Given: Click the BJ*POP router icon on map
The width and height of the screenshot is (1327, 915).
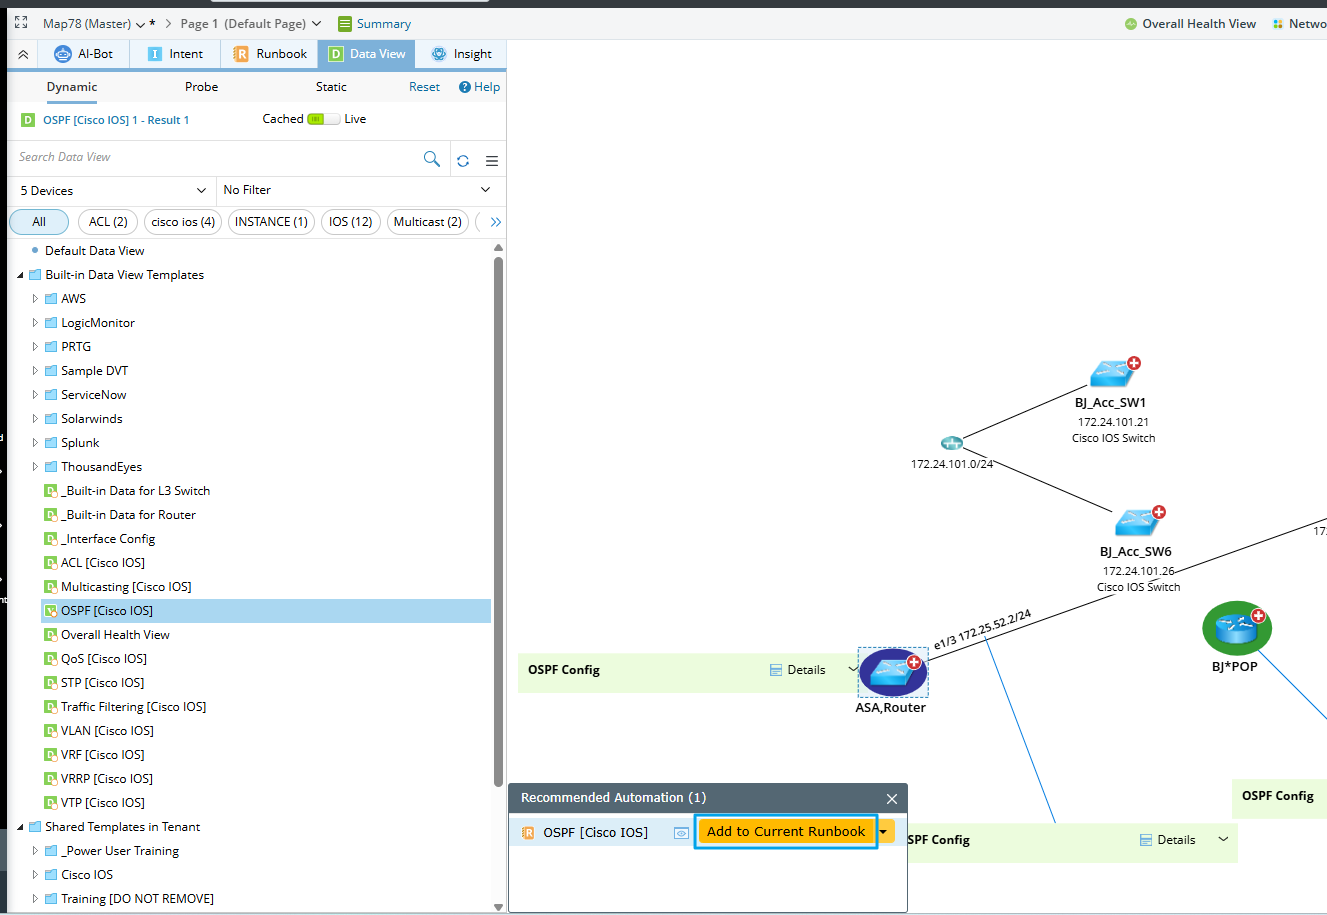Looking at the screenshot, I should pyautogui.click(x=1236, y=628).
